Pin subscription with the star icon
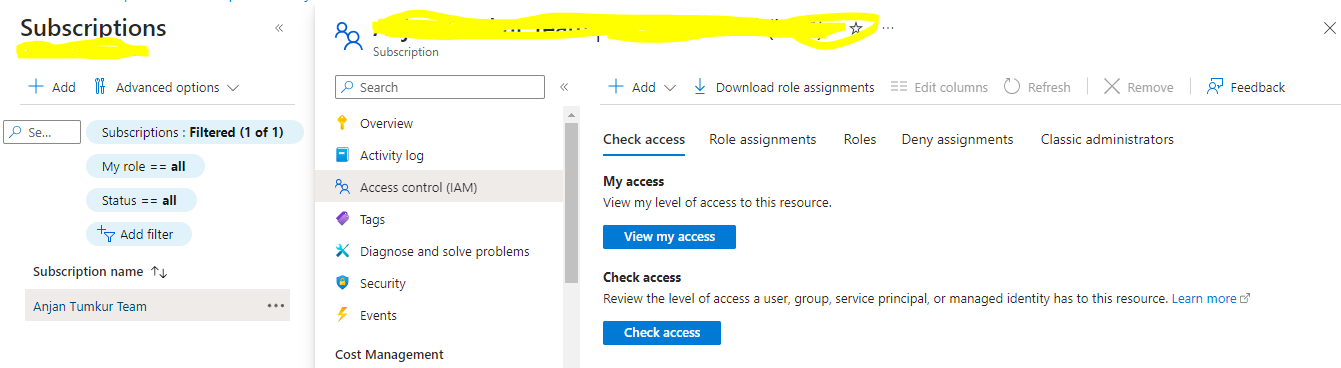Image resolution: width=1341 pixels, height=368 pixels. pos(855,28)
